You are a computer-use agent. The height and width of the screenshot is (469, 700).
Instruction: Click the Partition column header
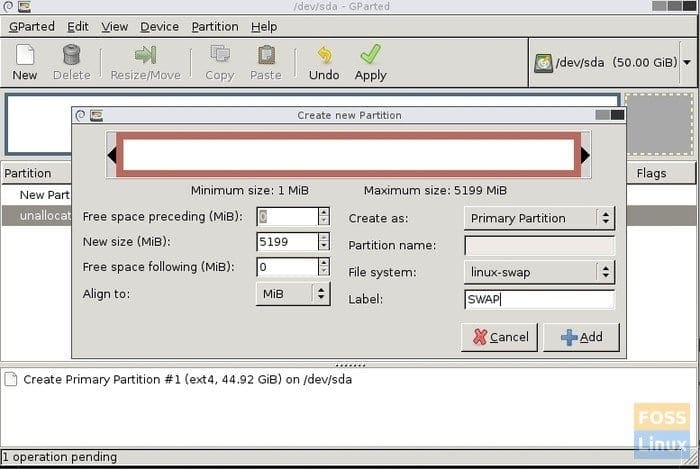pyautogui.click(x=37, y=173)
